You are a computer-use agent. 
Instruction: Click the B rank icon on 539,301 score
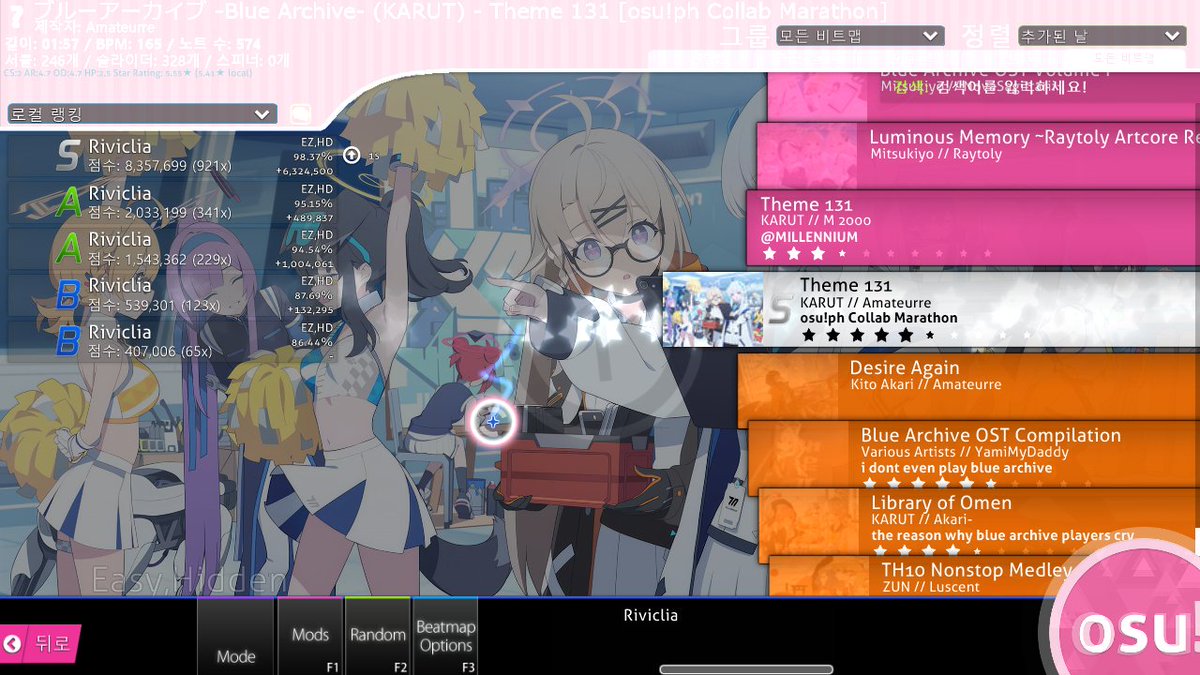click(x=68, y=295)
